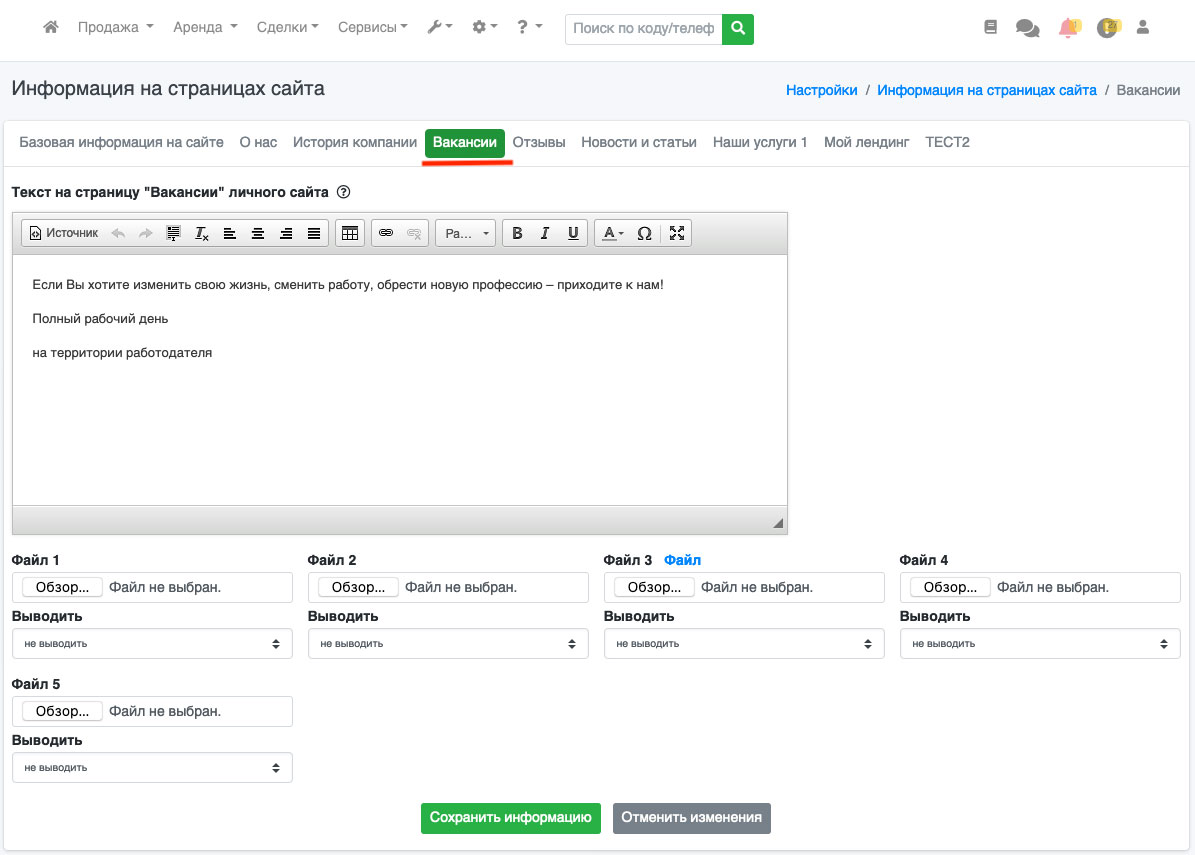Click the Bold formatting icon
The width and height of the screenshot is (1195, 855).
click(517, 233)
